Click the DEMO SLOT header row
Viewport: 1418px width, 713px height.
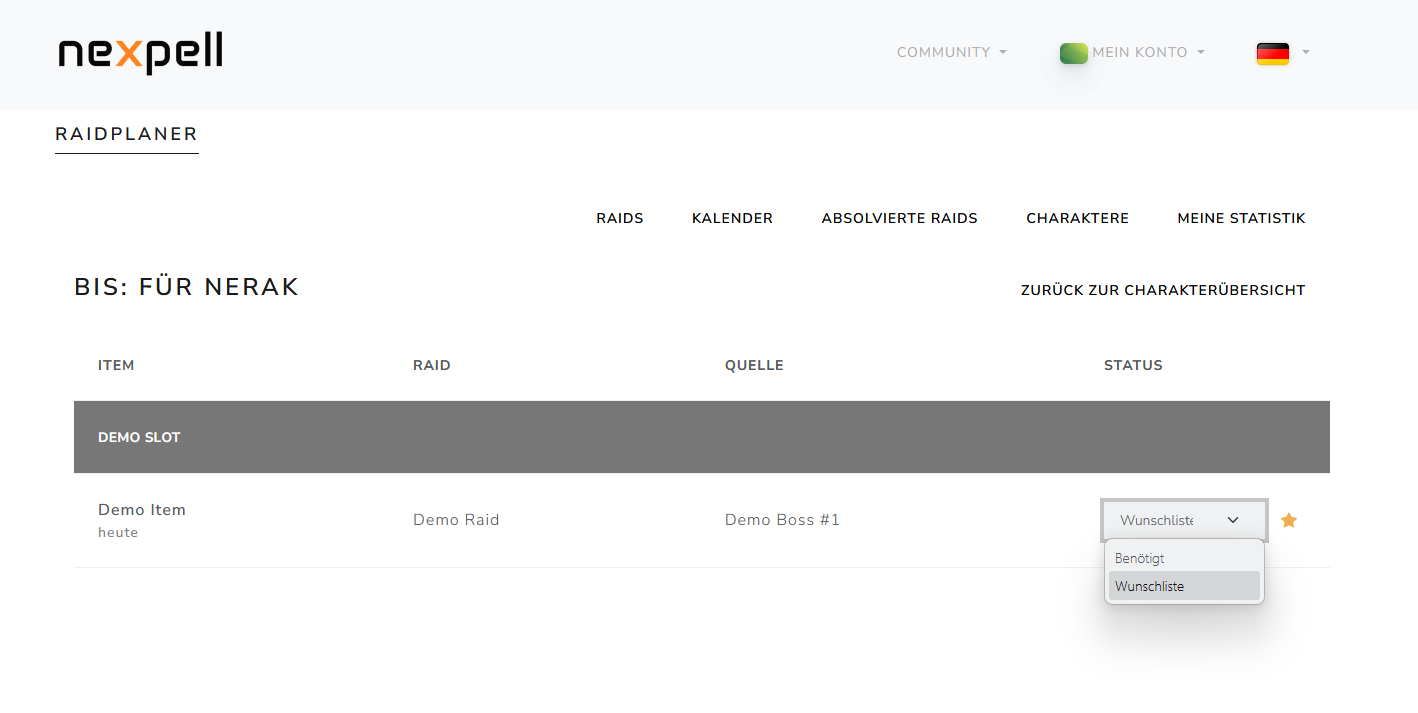click(x=139, y=436)
